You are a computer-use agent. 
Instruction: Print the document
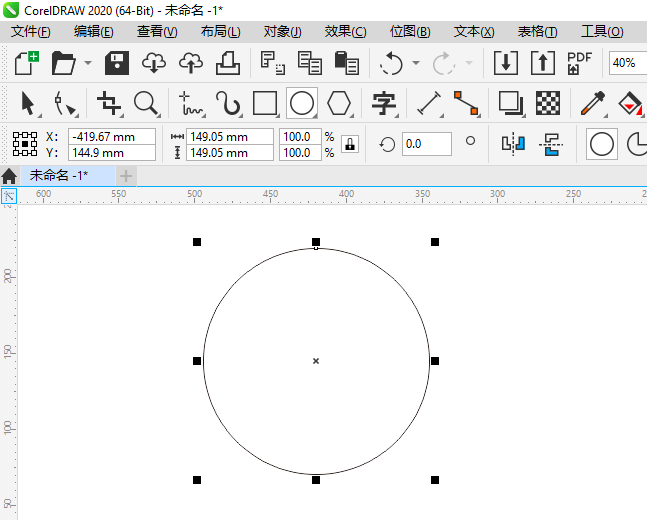click(228, 63)
